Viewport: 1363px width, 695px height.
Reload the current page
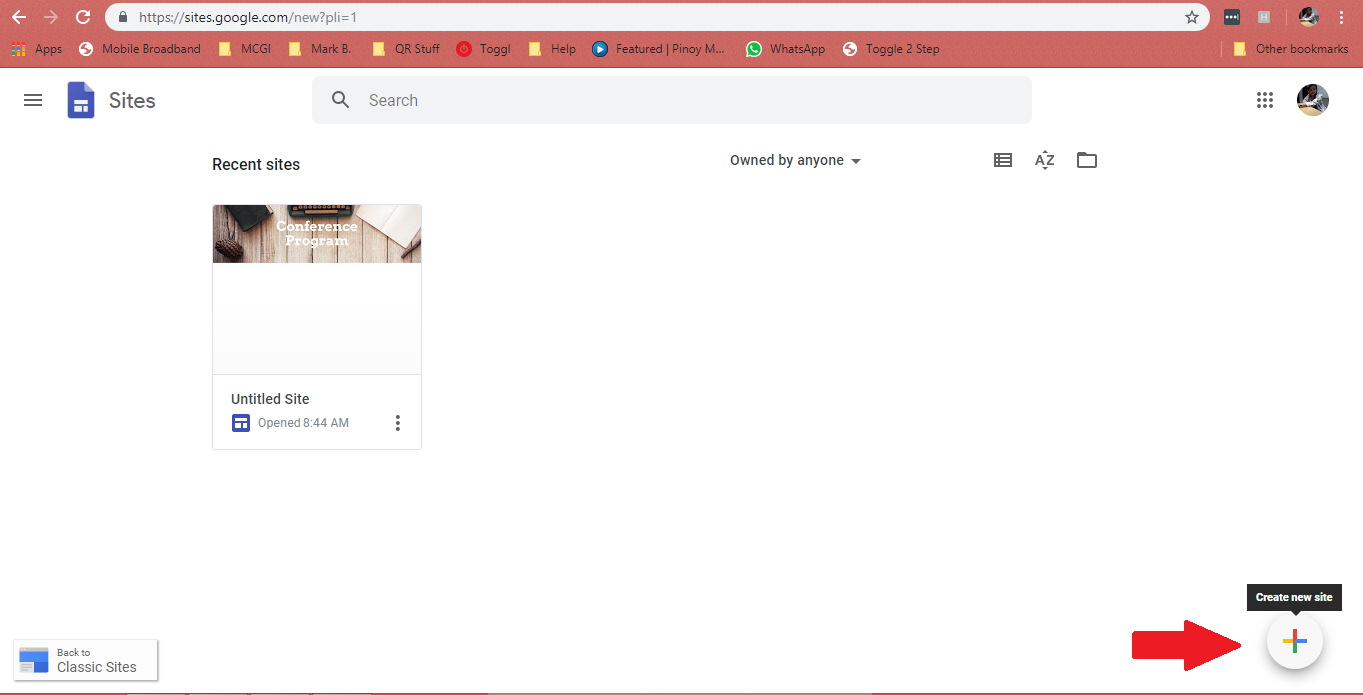tap(83, 17)
